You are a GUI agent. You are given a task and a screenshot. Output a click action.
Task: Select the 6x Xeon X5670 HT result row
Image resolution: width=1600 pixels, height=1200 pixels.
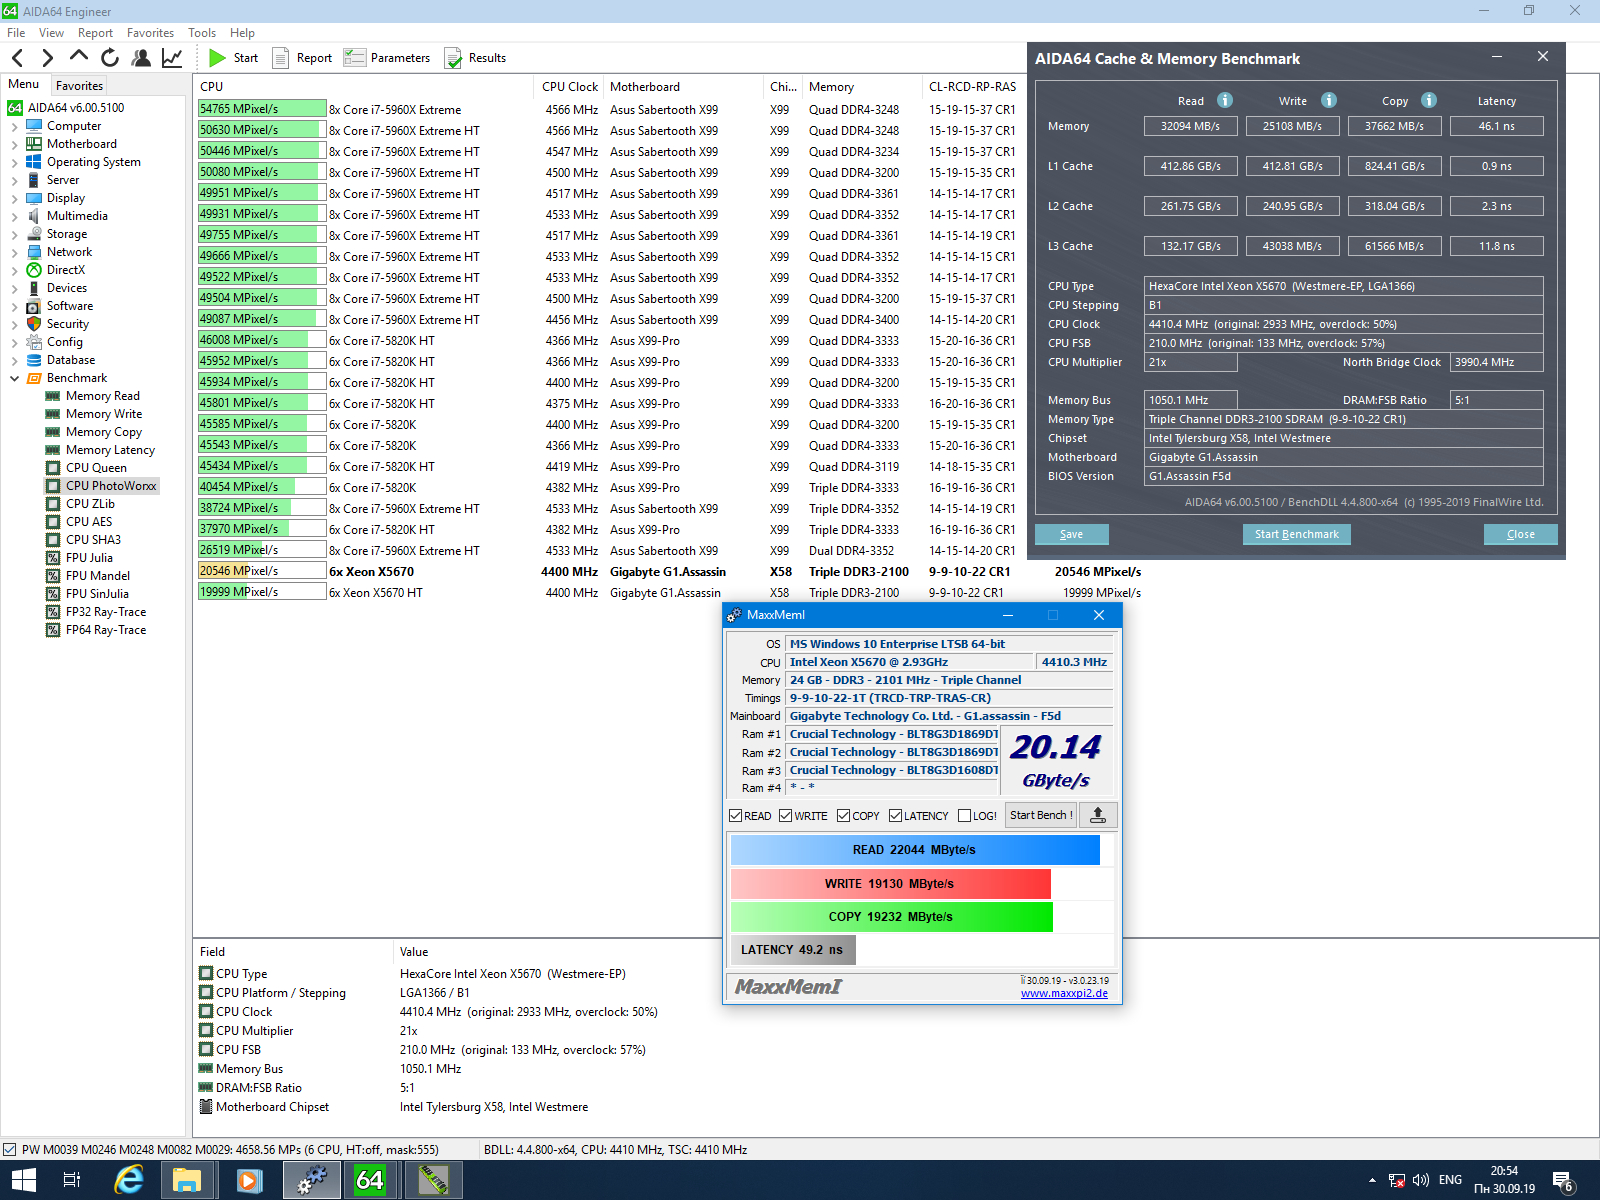tap(670, 593)
